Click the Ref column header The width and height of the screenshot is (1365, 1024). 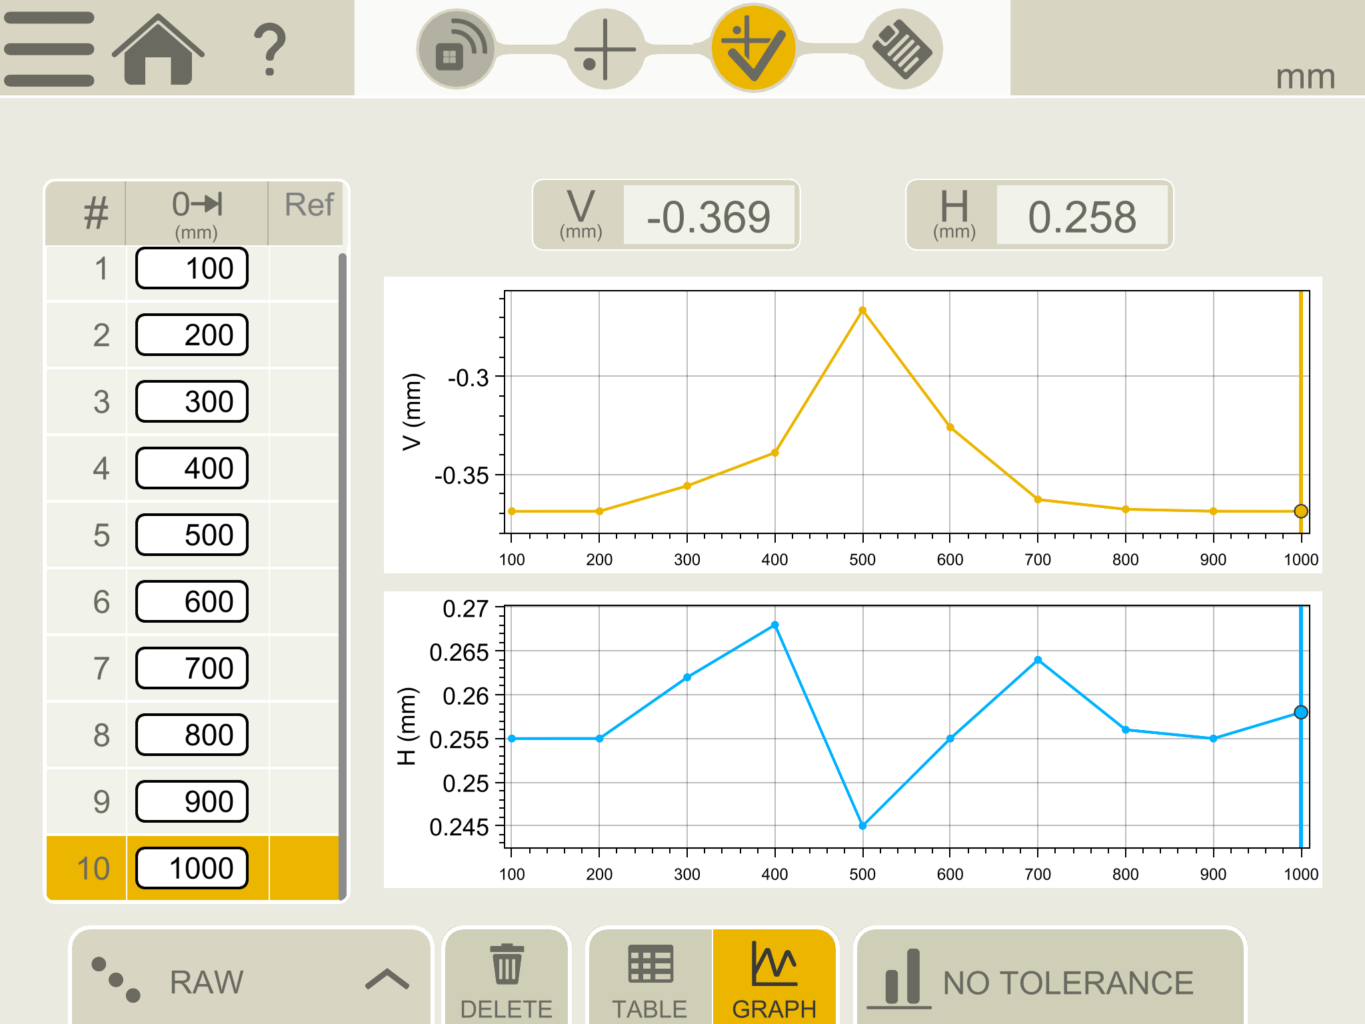pos(308,206)
